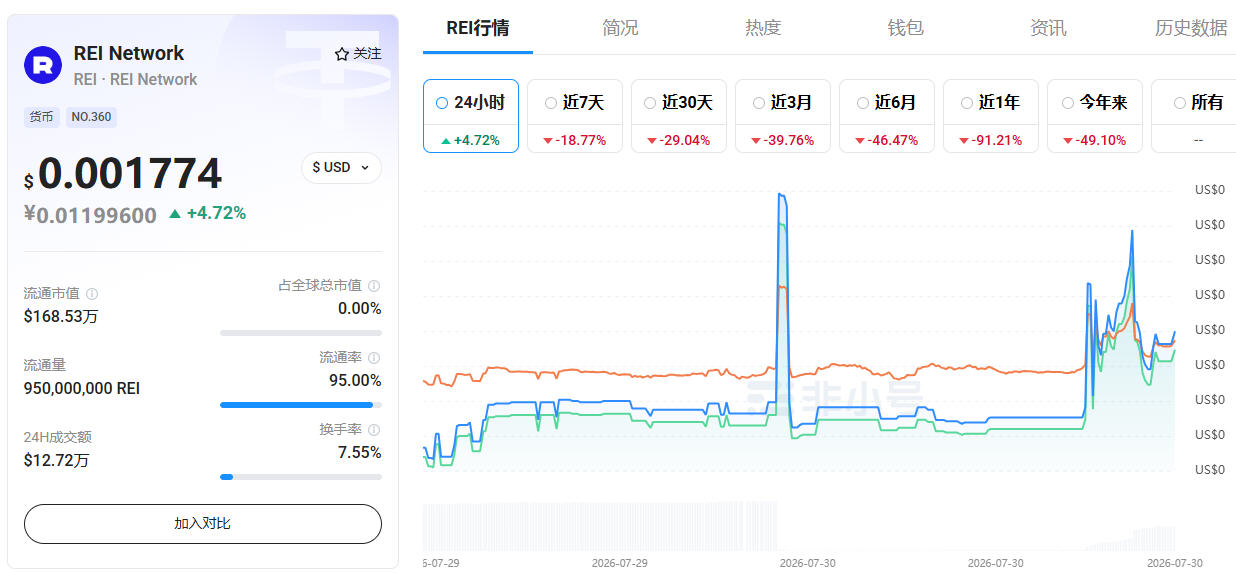Screen dimensions: 1236x573
Task: Click the 950,000,000 REI circulating supply
Action: coord(82,389)
